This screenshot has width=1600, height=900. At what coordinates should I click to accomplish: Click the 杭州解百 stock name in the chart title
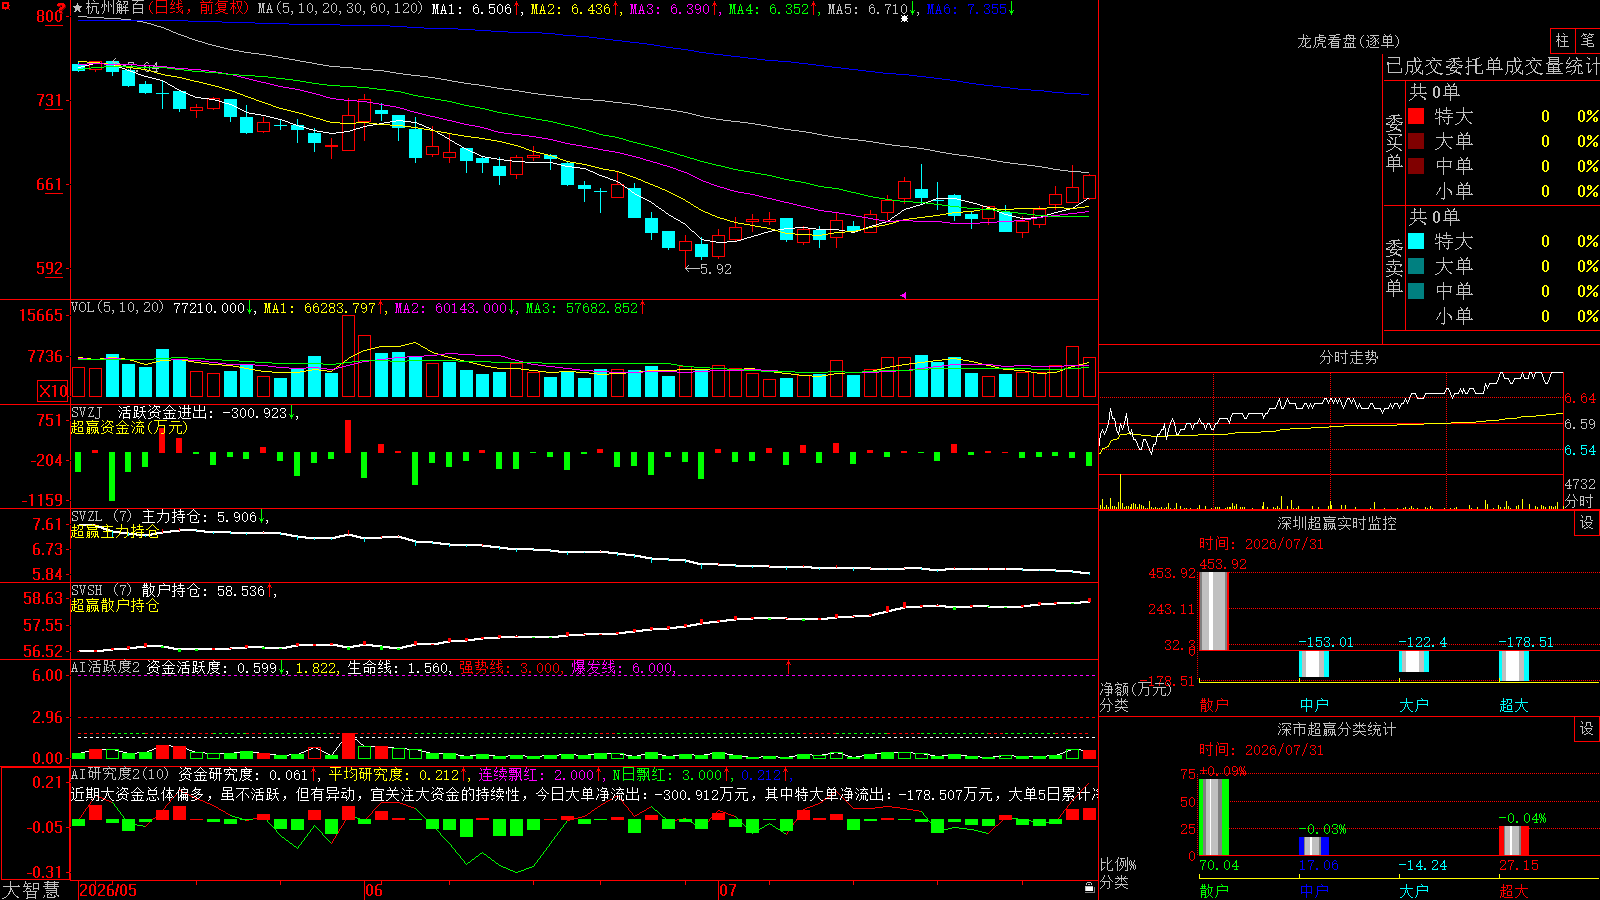click(x=115, y=8)
